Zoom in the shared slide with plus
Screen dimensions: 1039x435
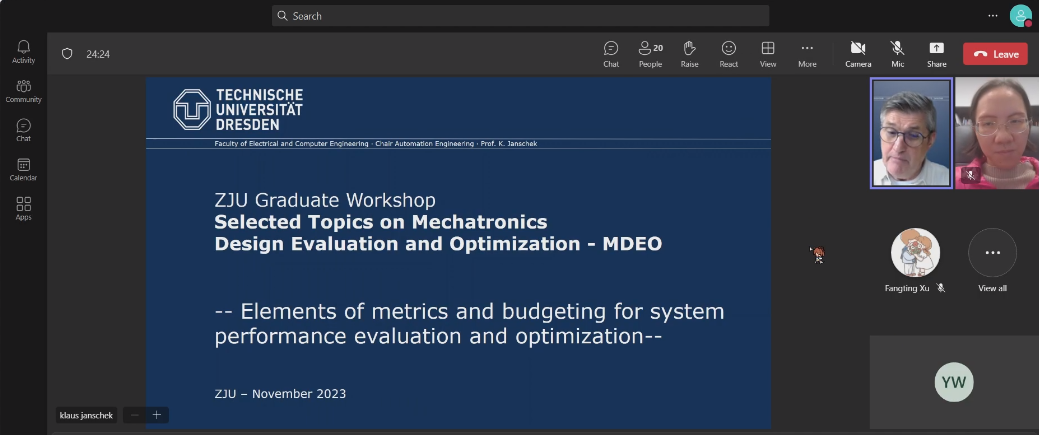(x=157, y=415)
